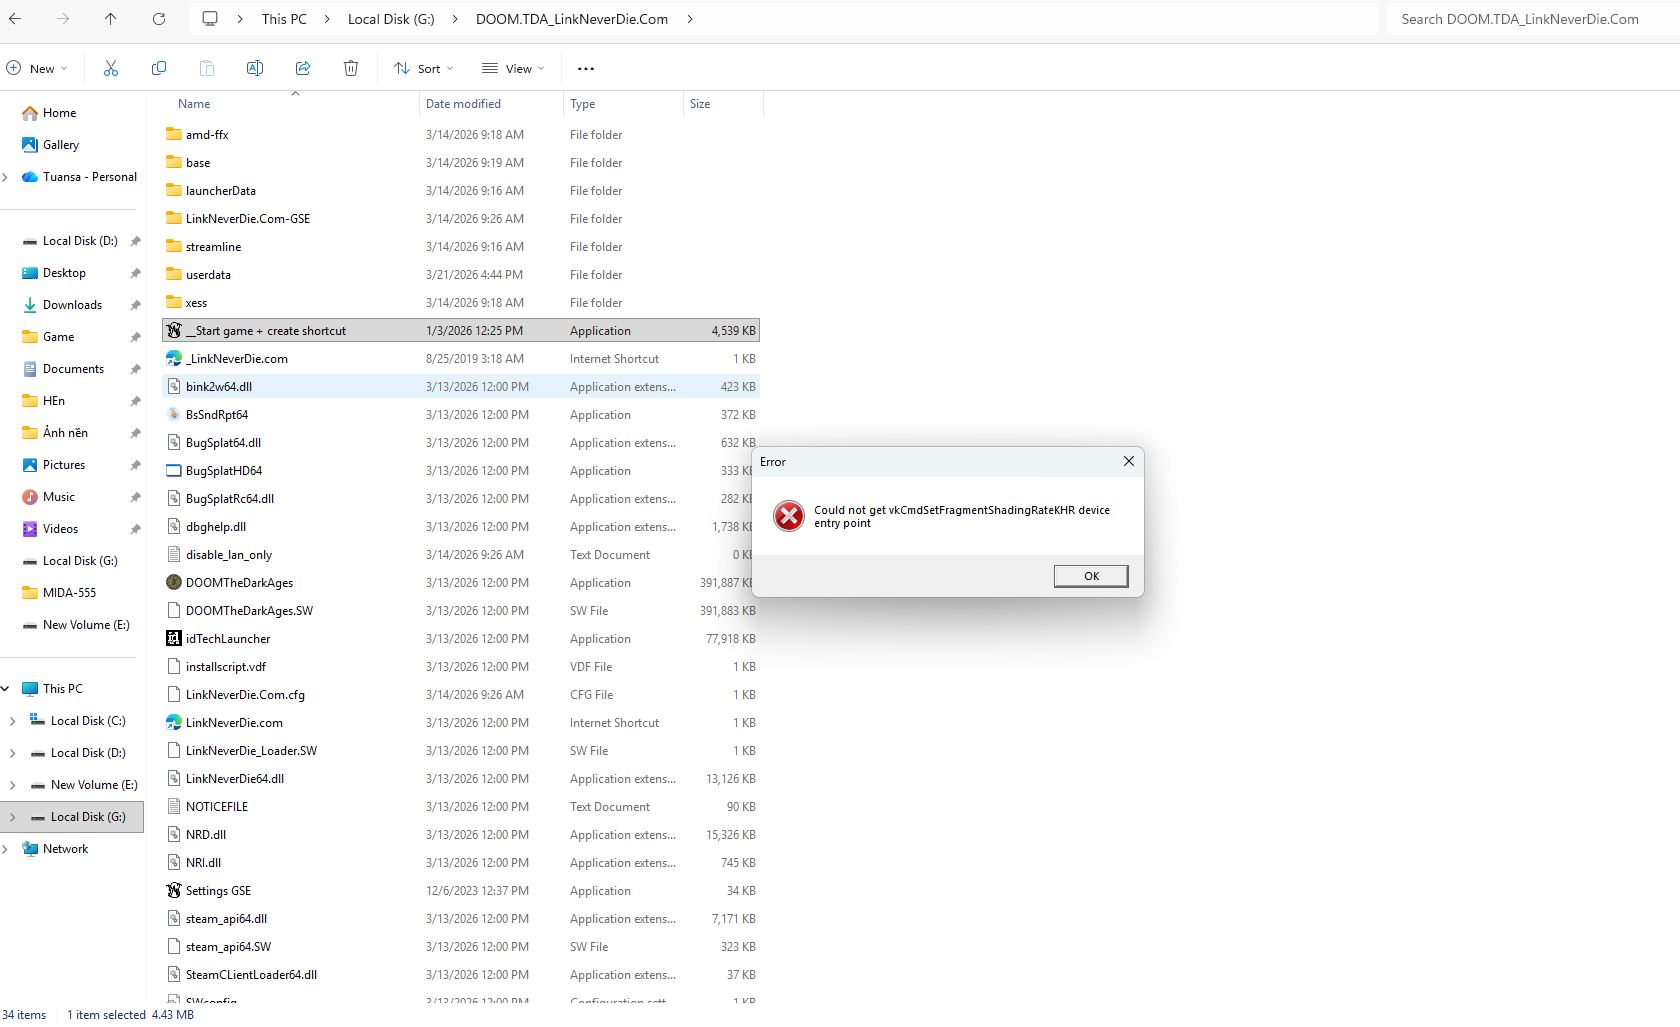Image resolution: width=1680 pixels, height=1027 pixels.
Task: Collapse the This PC tree node
Action: 6,689
